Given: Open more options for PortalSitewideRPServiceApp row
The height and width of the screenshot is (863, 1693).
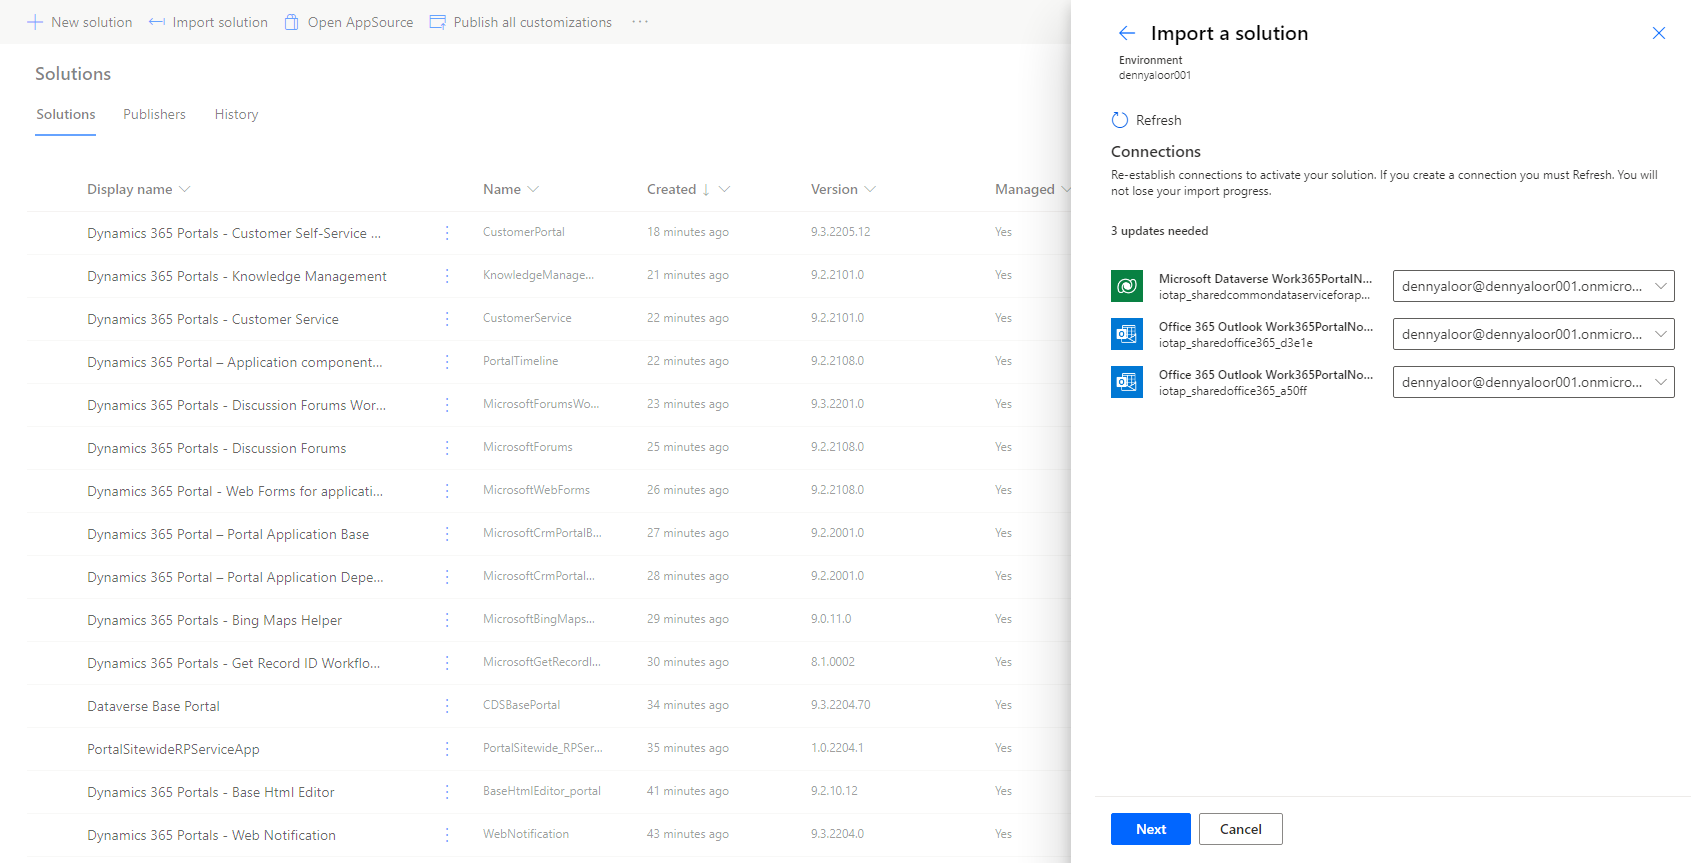Looking at the screenshot, I should (x=447, y=749).
